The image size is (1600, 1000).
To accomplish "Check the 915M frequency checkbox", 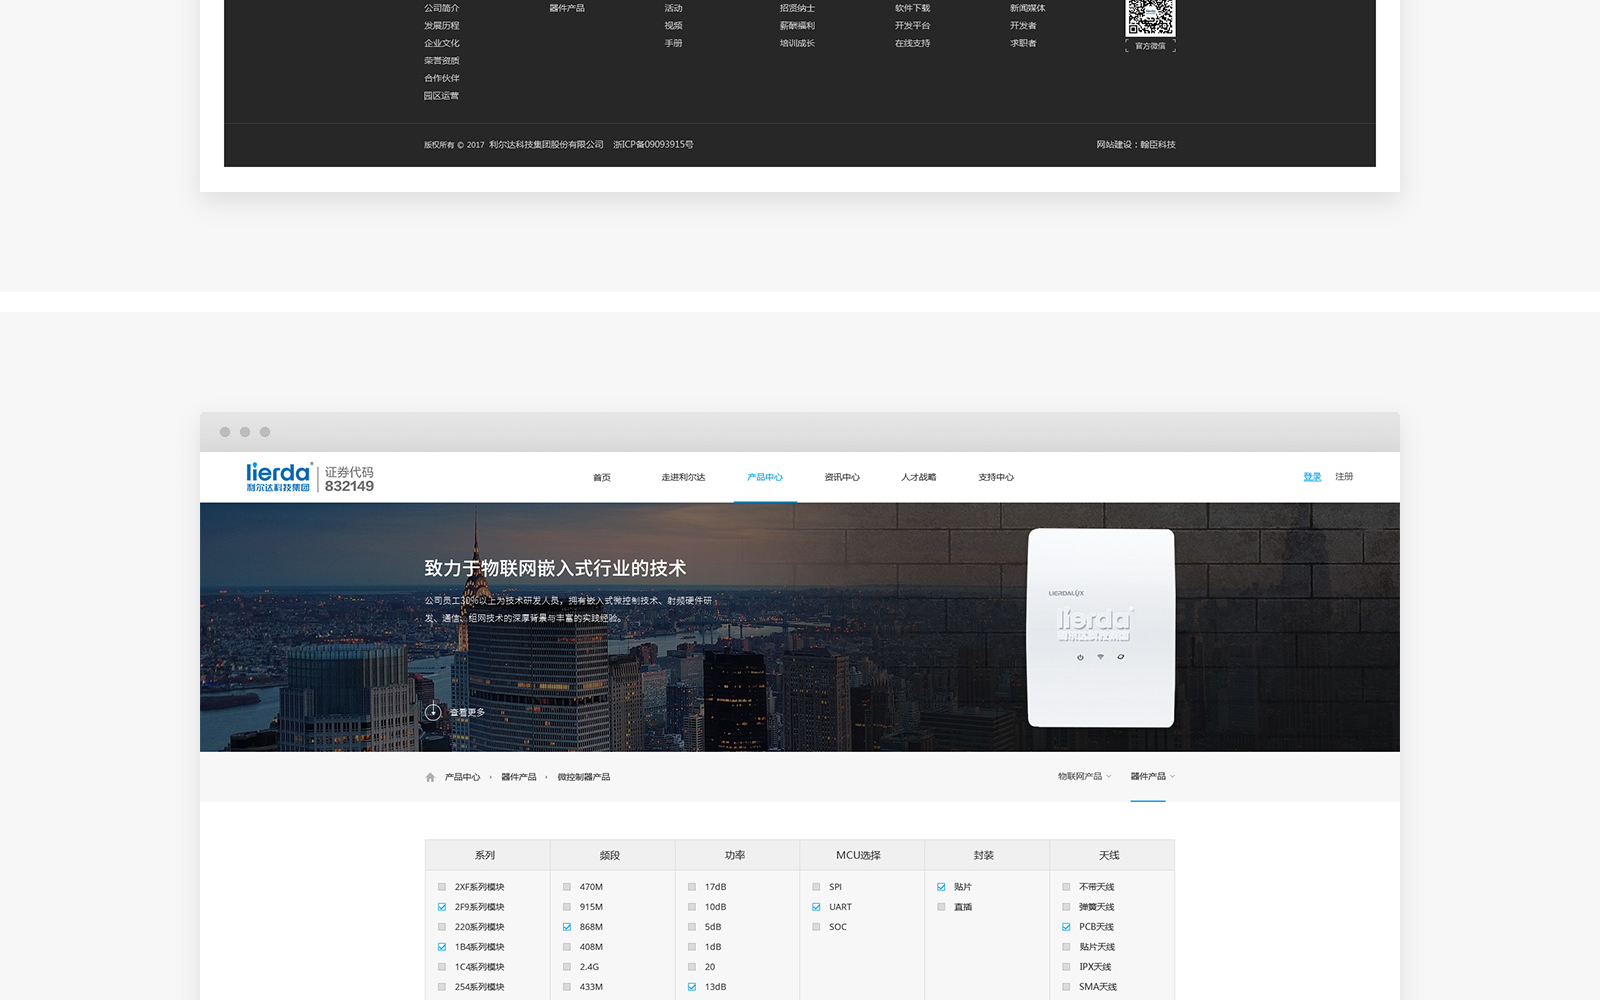I will (x=567, y=907).
